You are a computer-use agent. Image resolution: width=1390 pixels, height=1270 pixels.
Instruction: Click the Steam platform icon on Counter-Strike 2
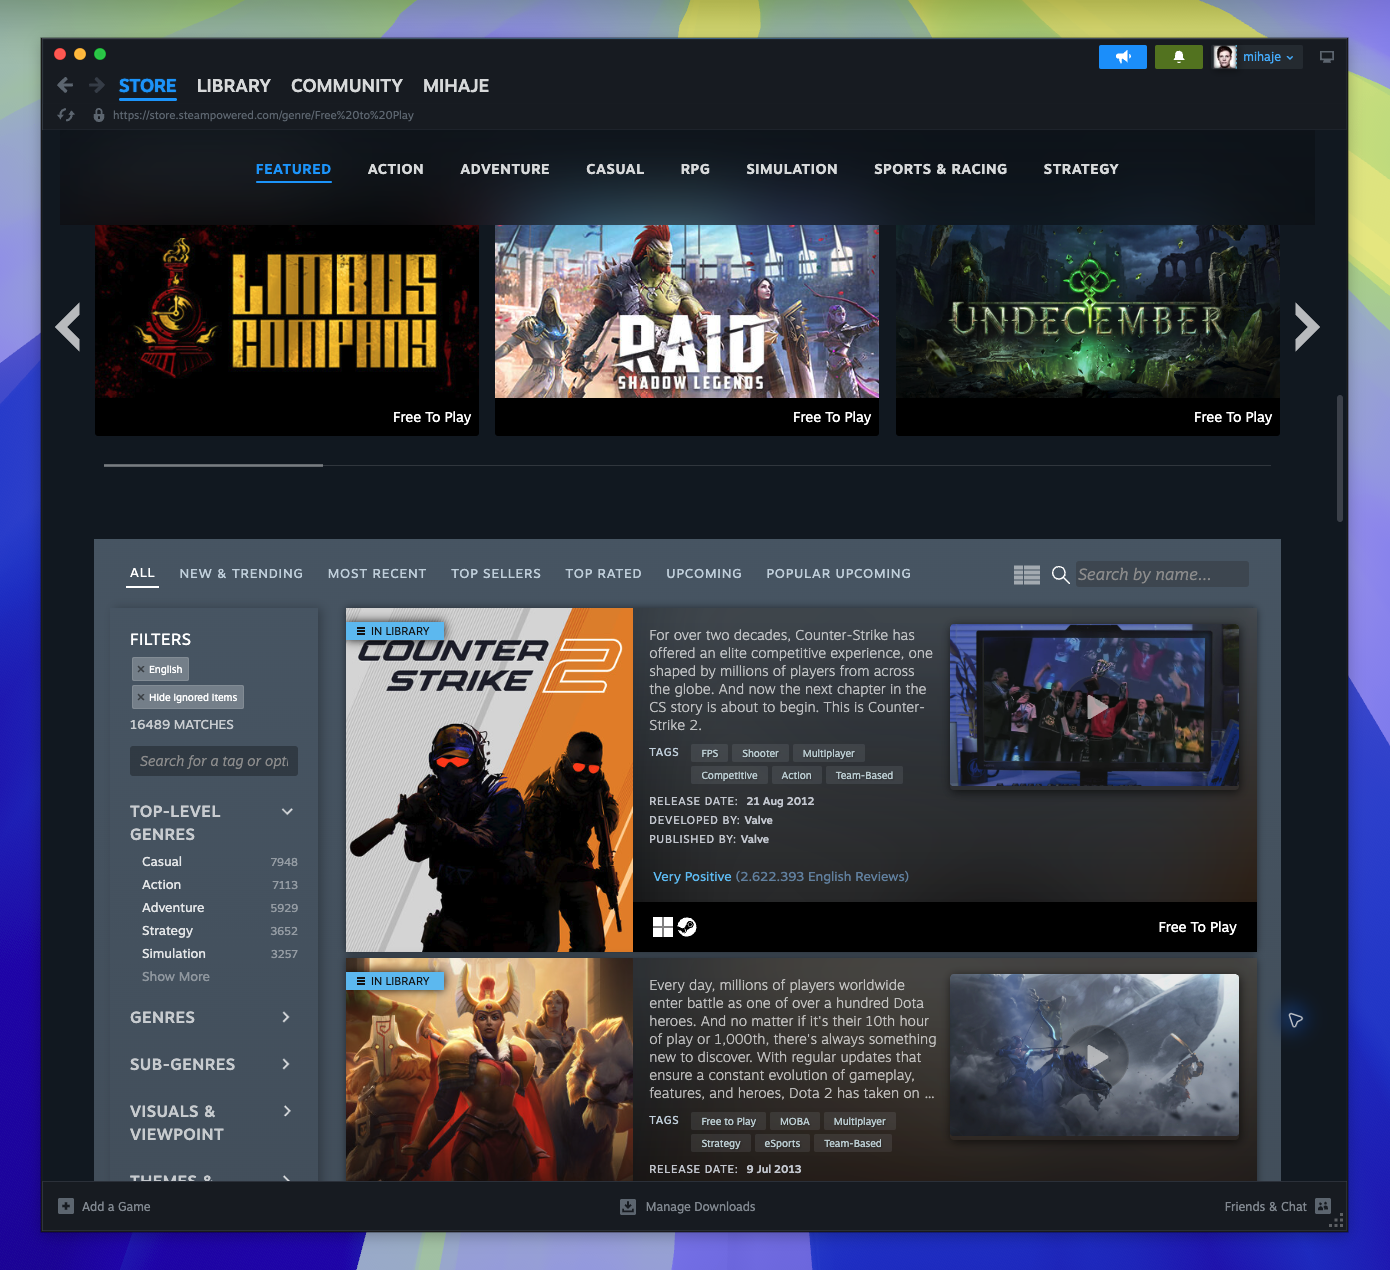687,927
